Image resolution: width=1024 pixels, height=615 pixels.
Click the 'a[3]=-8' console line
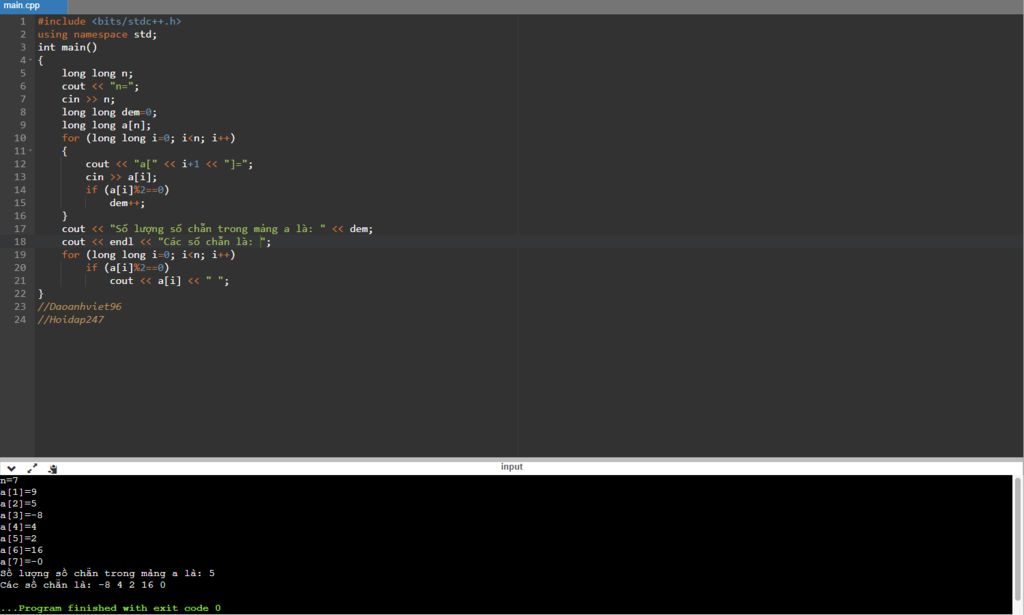[22, 515]
